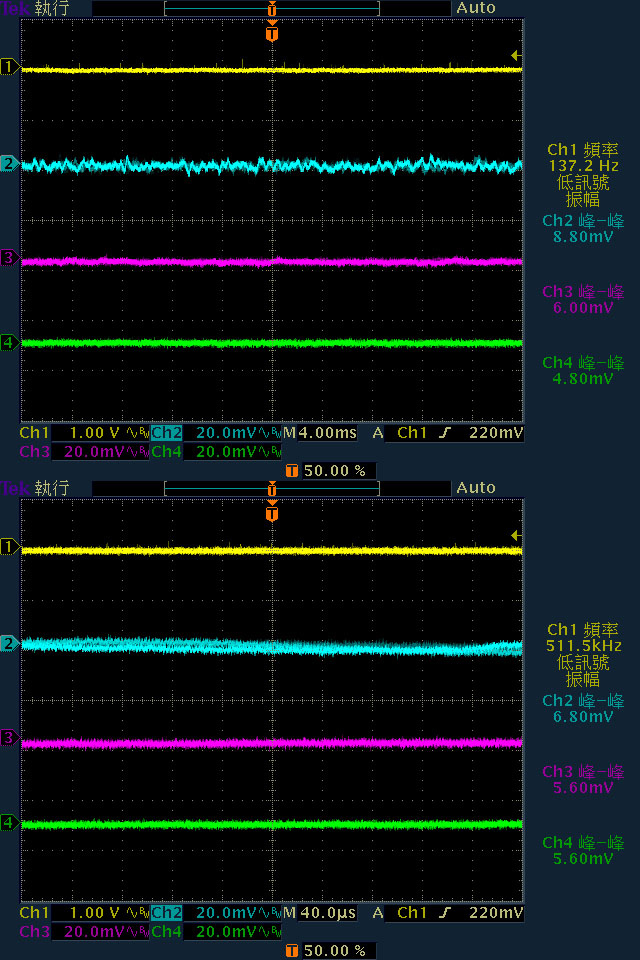Click the trigger level arrow in the 4.00ms capture
The height and width of the screenshot is (960, 640).
(x=516, y=56)
